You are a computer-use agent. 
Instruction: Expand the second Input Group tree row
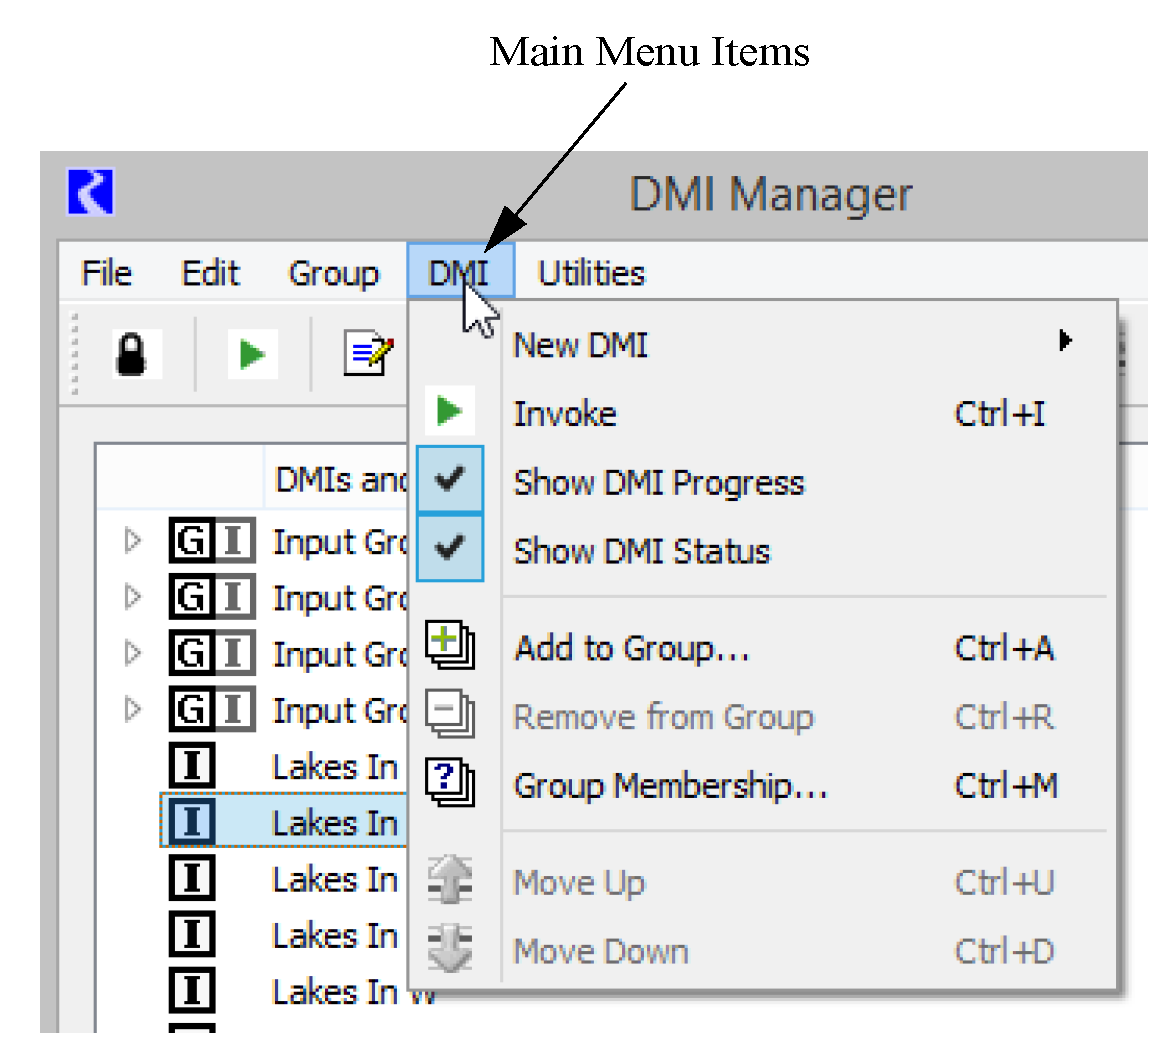[132, 597]
